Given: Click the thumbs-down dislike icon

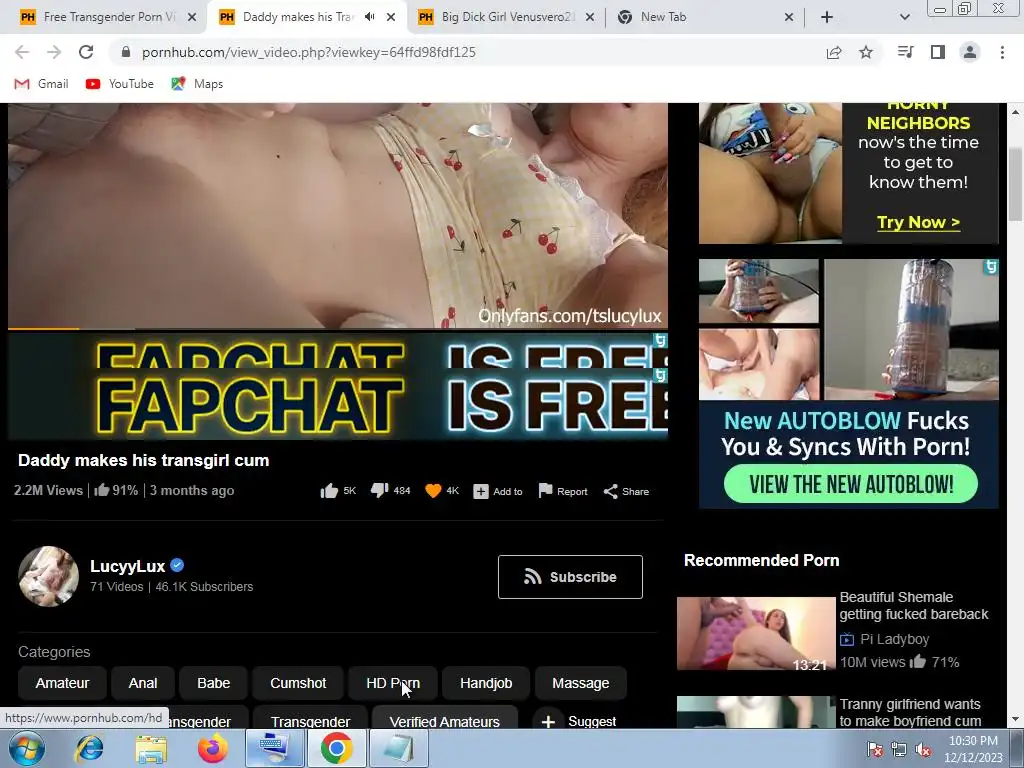Looking at the screenshot, I should (x=379, y=491).
